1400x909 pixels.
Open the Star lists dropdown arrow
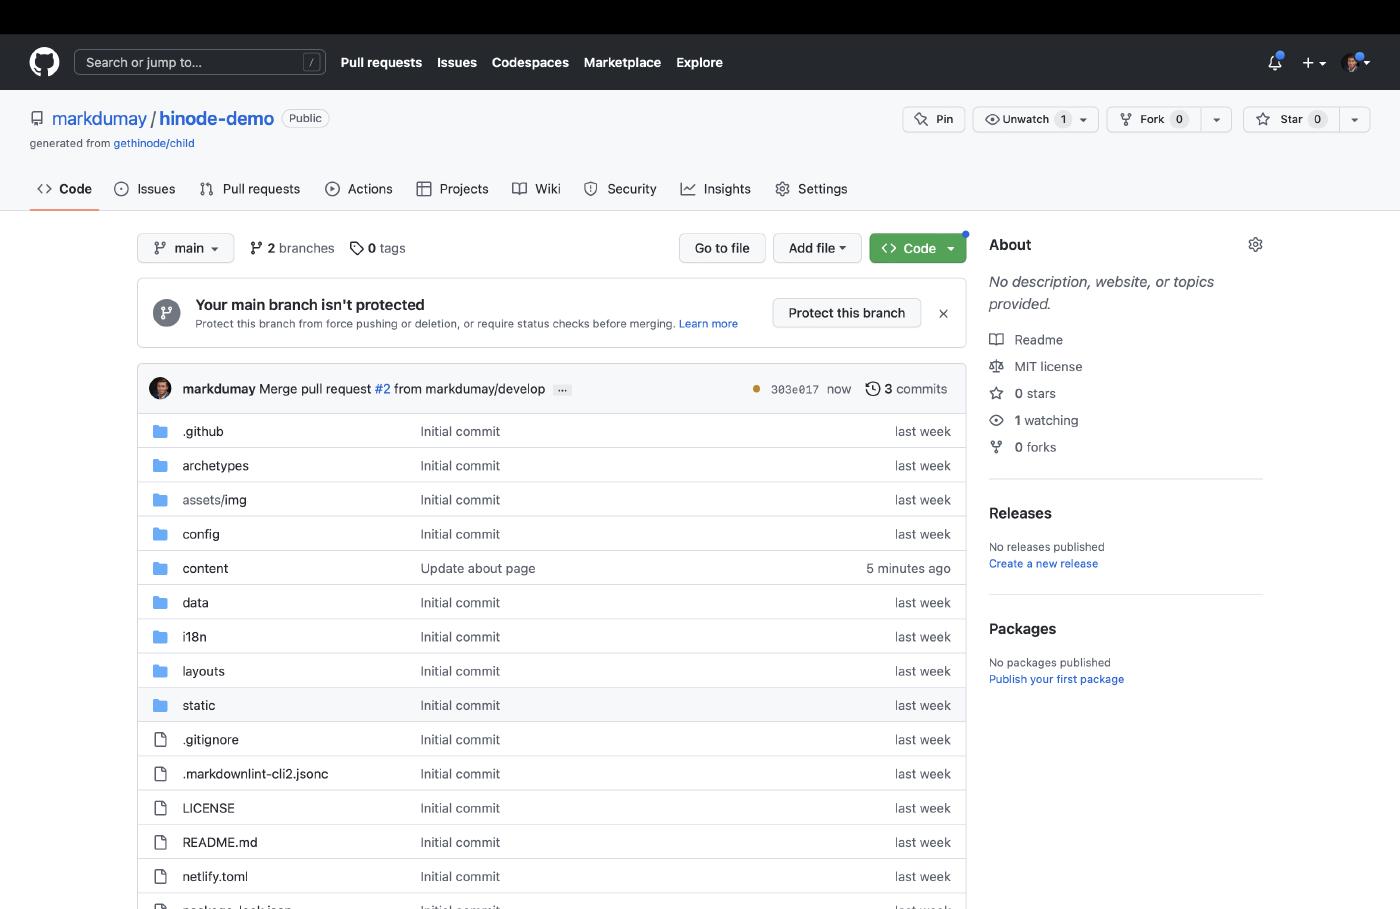tap(1354, 119)
